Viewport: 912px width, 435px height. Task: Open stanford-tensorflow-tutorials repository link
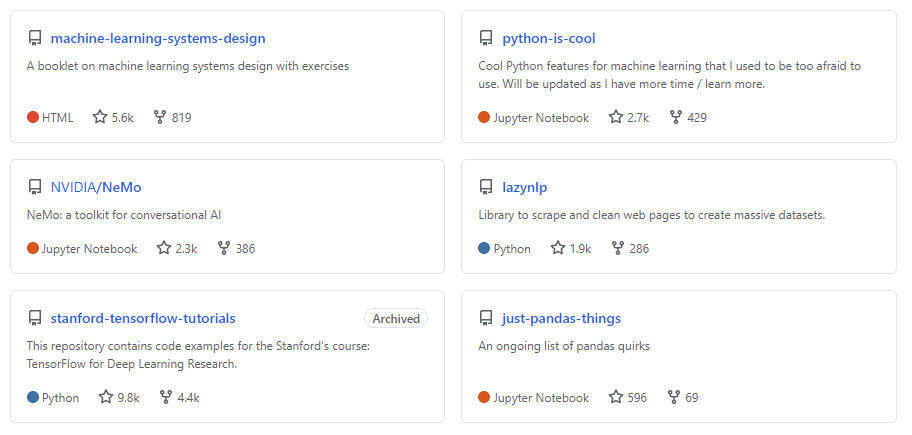coord(143,319)
